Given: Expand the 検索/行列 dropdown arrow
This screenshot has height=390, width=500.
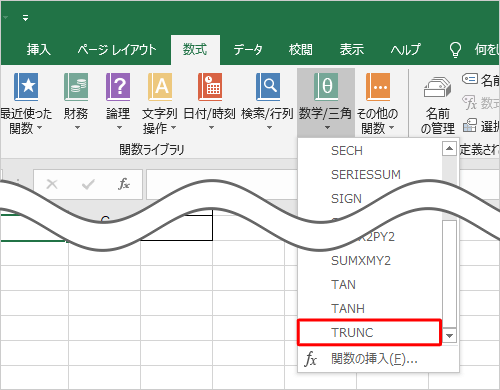Looking at the screenshot, I should coord(269,128).
